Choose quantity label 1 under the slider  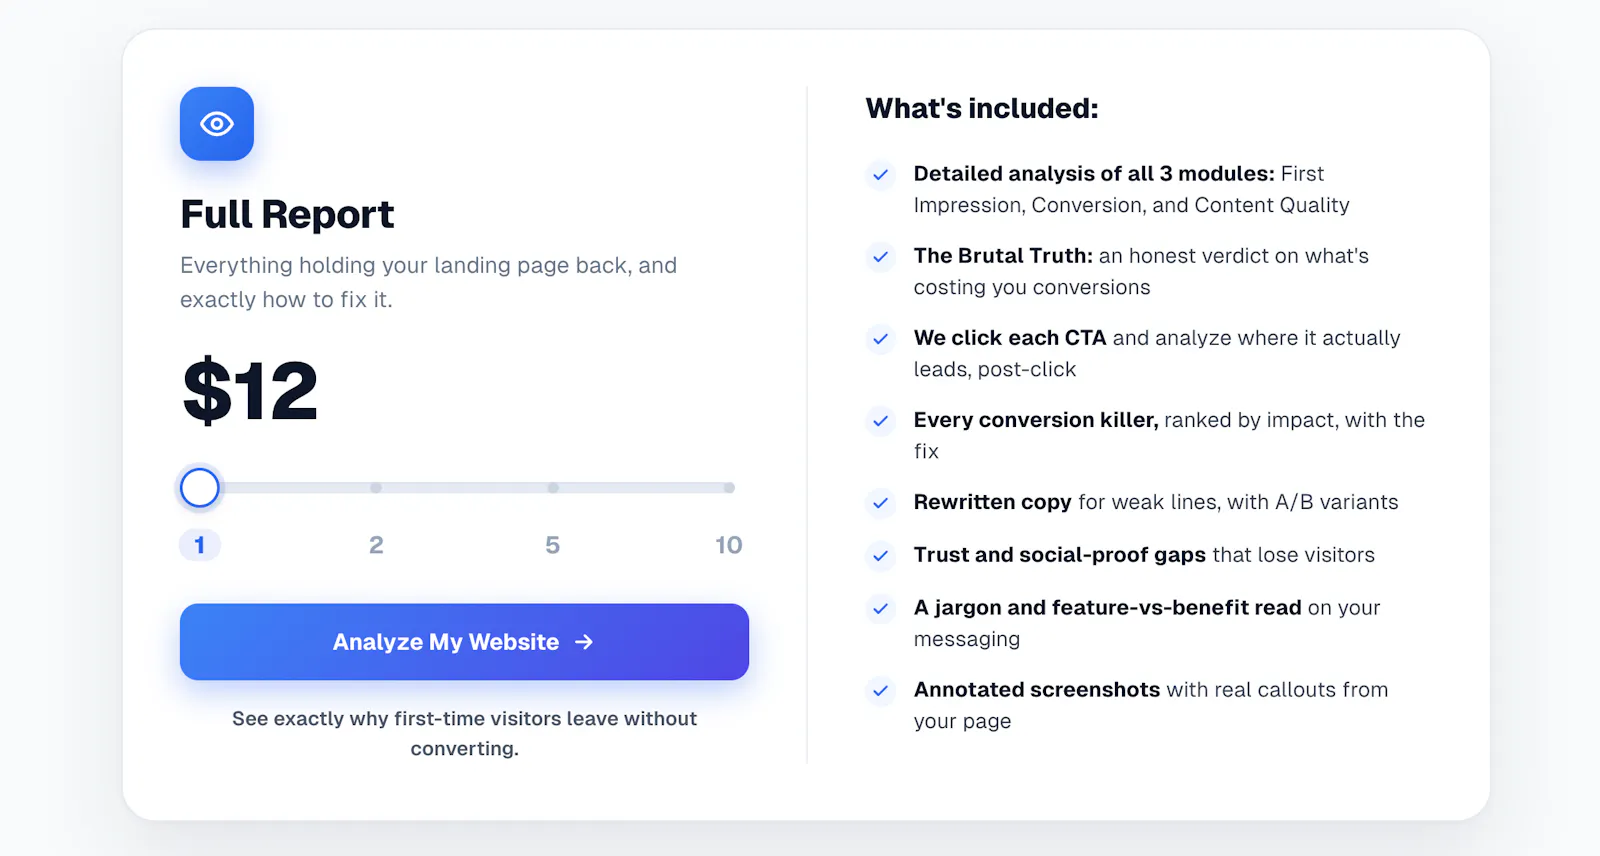coord(200,545)
